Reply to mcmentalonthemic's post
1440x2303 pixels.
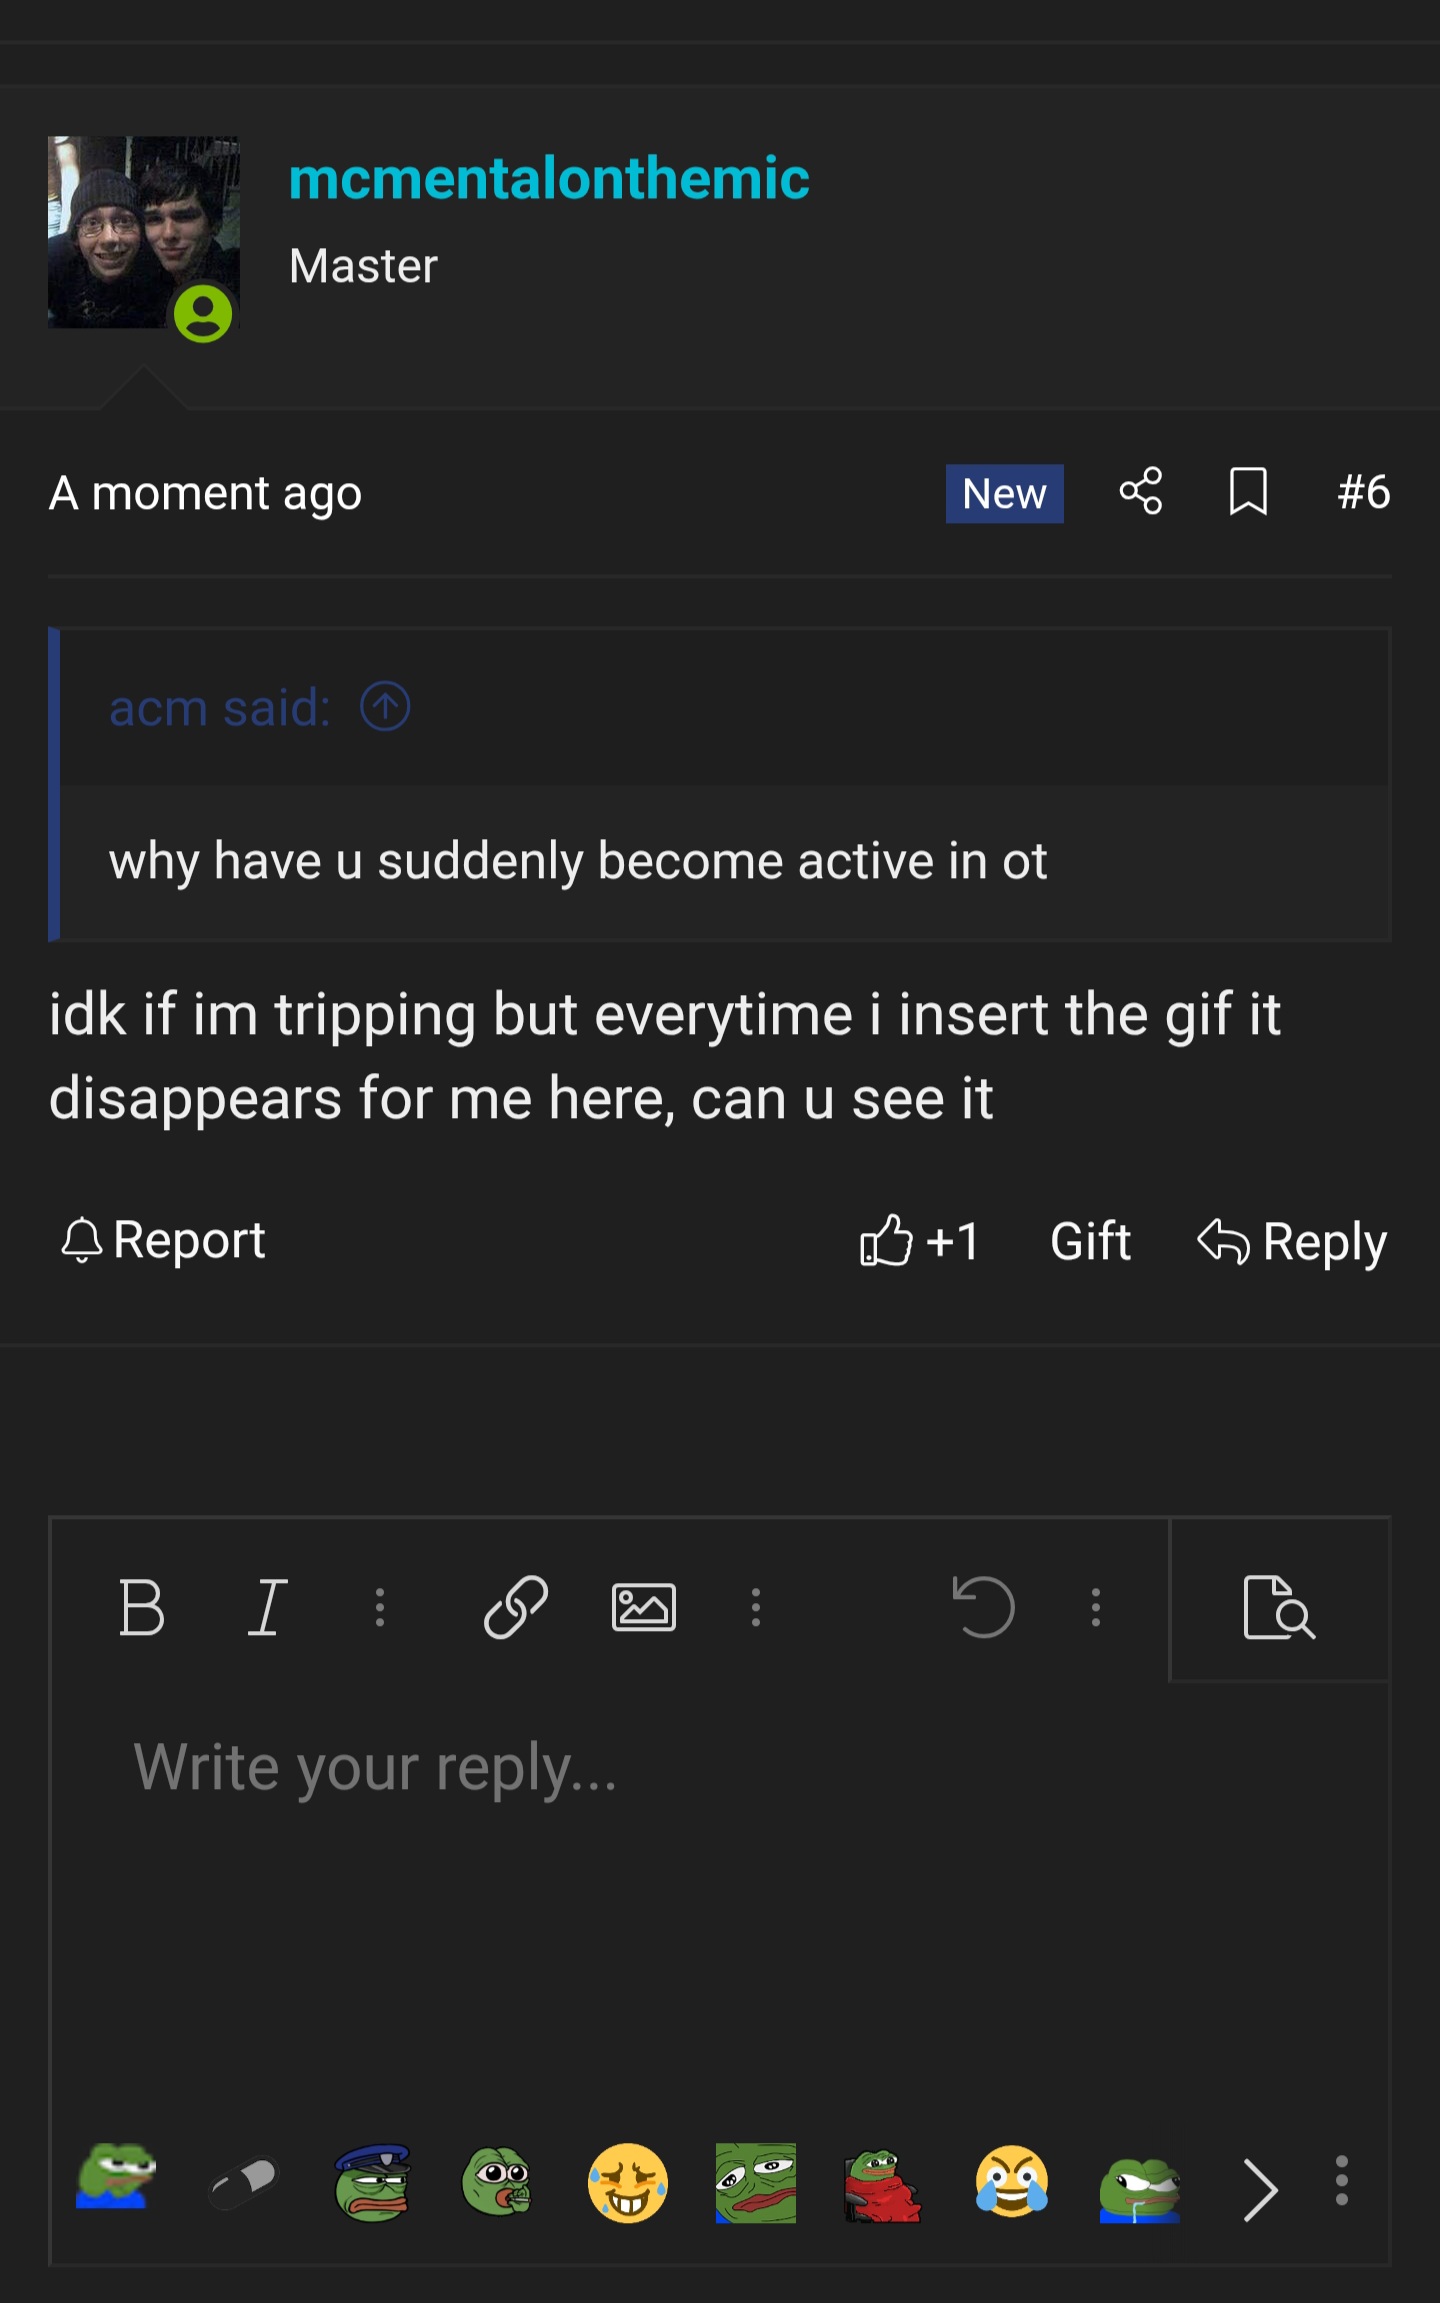(1292, 1242)
